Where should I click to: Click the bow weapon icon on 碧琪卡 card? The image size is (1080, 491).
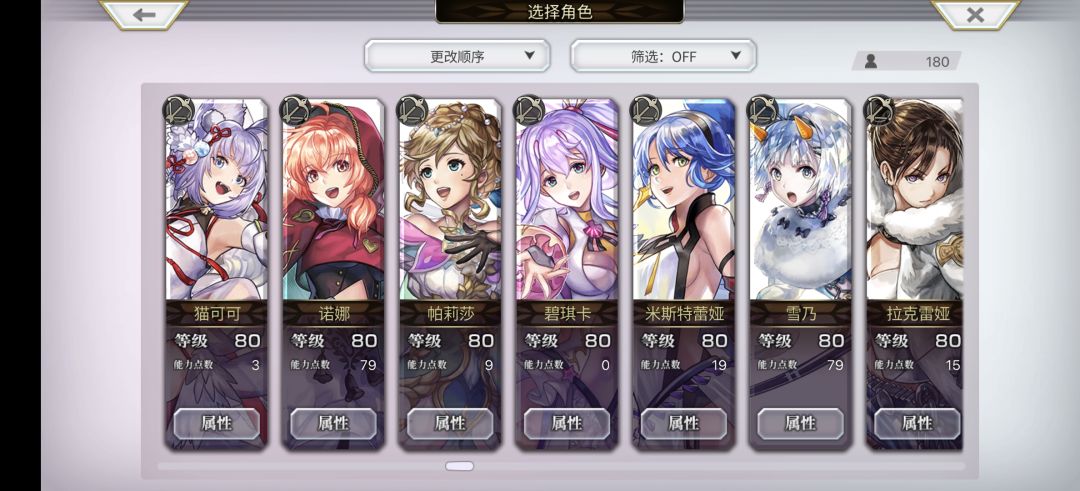(529, 110)
